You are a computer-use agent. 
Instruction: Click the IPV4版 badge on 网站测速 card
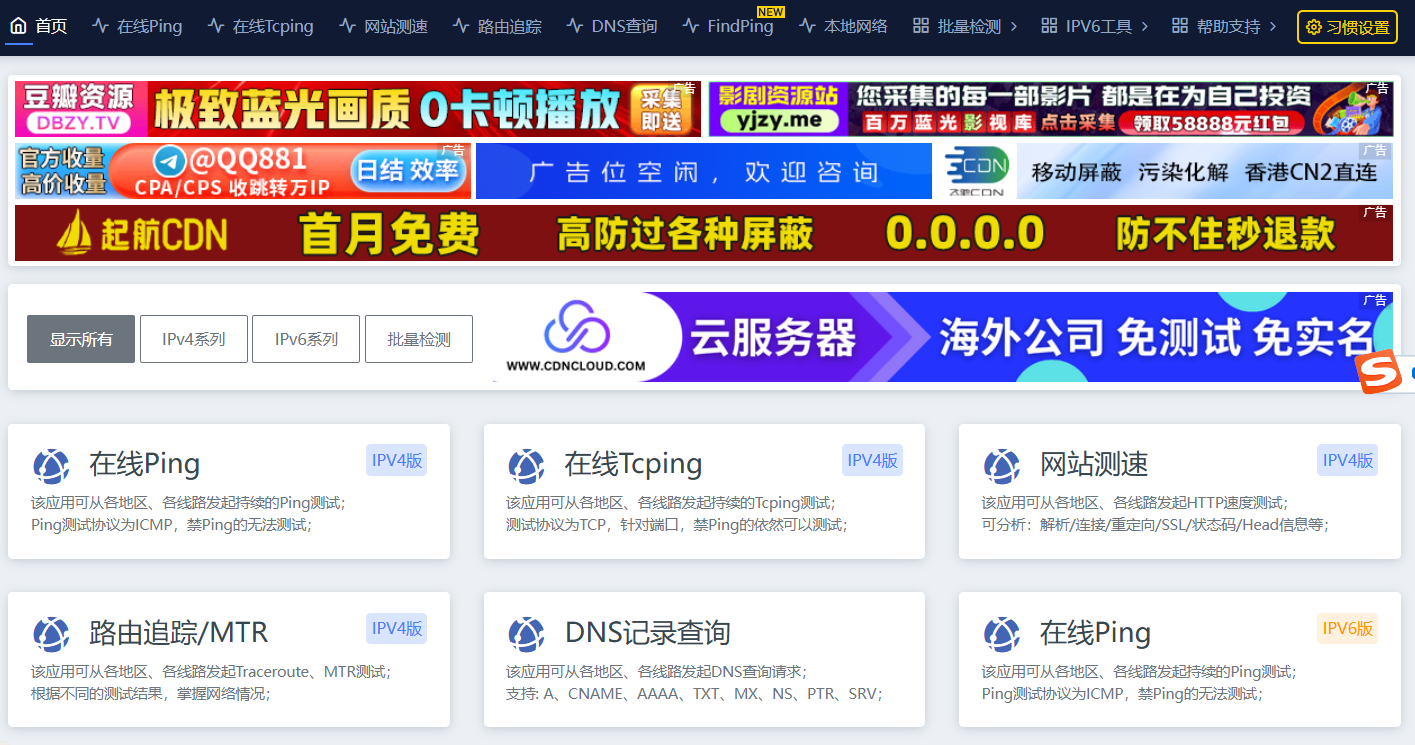[1347, 460]
